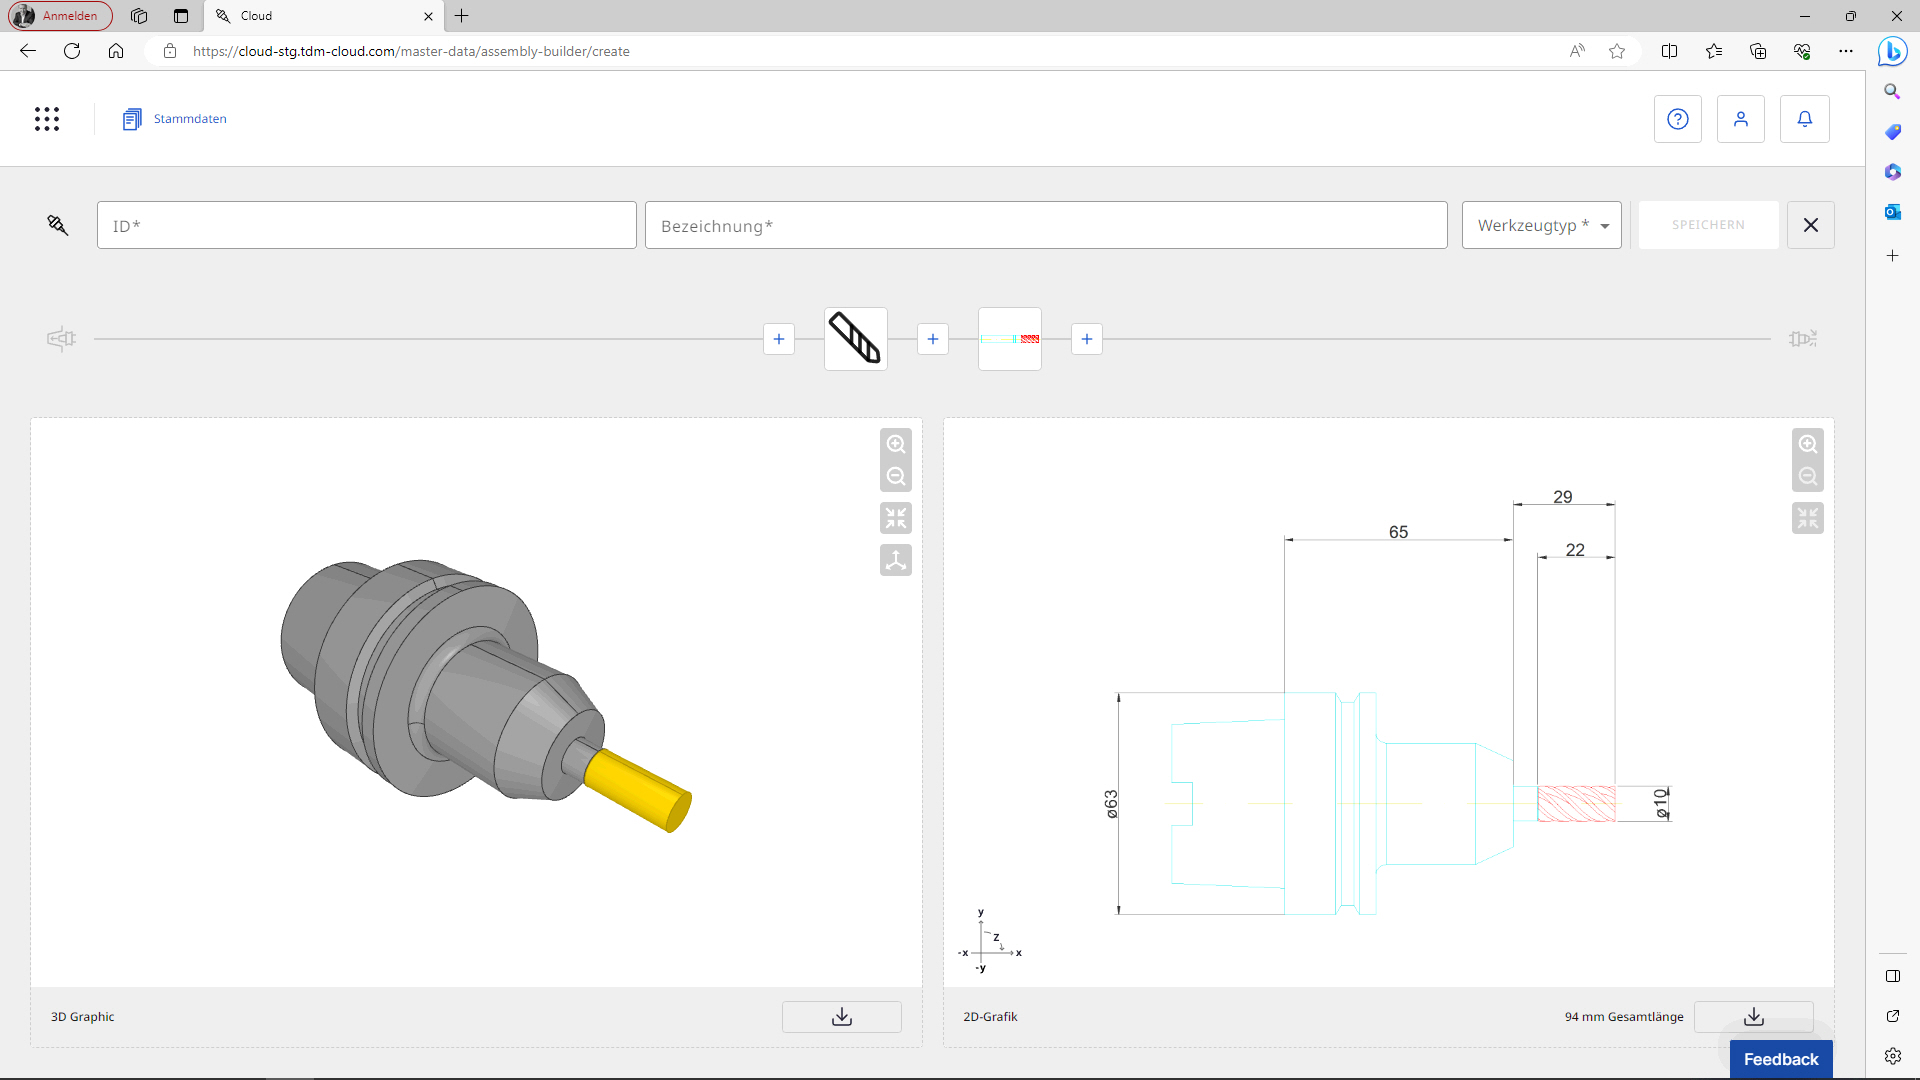Fit the 3D graphic to view
The image size is (1920, 1080).
[896, 518]
